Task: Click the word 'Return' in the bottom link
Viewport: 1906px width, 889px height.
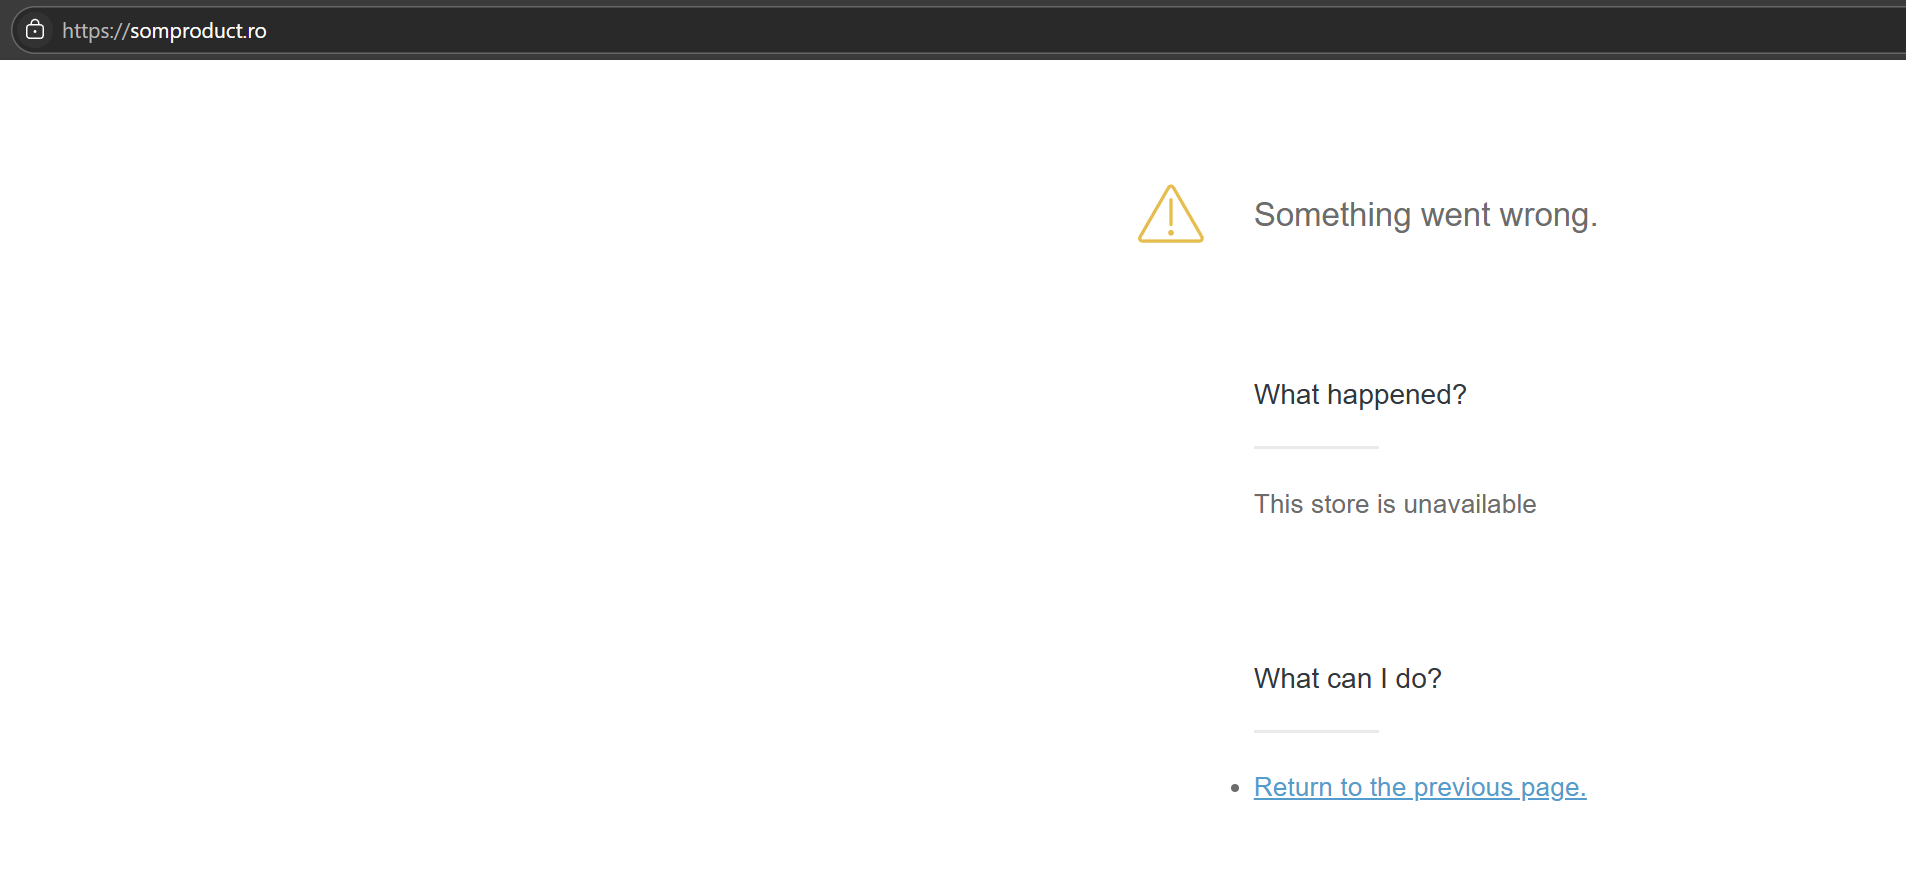Action: pyautogui.click(x=1293, y=787)
